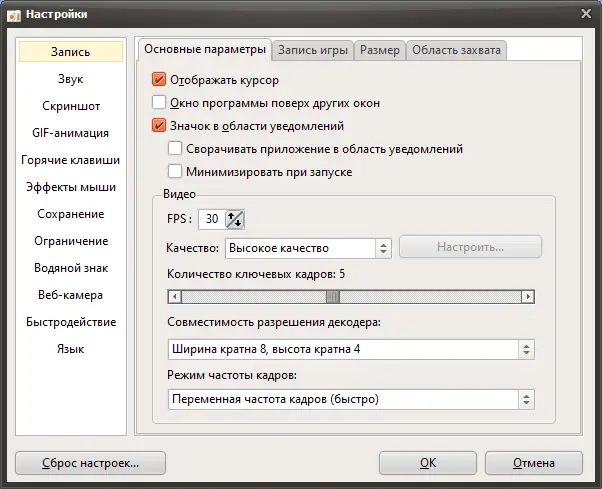Toggle the Отображать курсор checkbox
Screen dimensions: 602x489
click(158, 79)
